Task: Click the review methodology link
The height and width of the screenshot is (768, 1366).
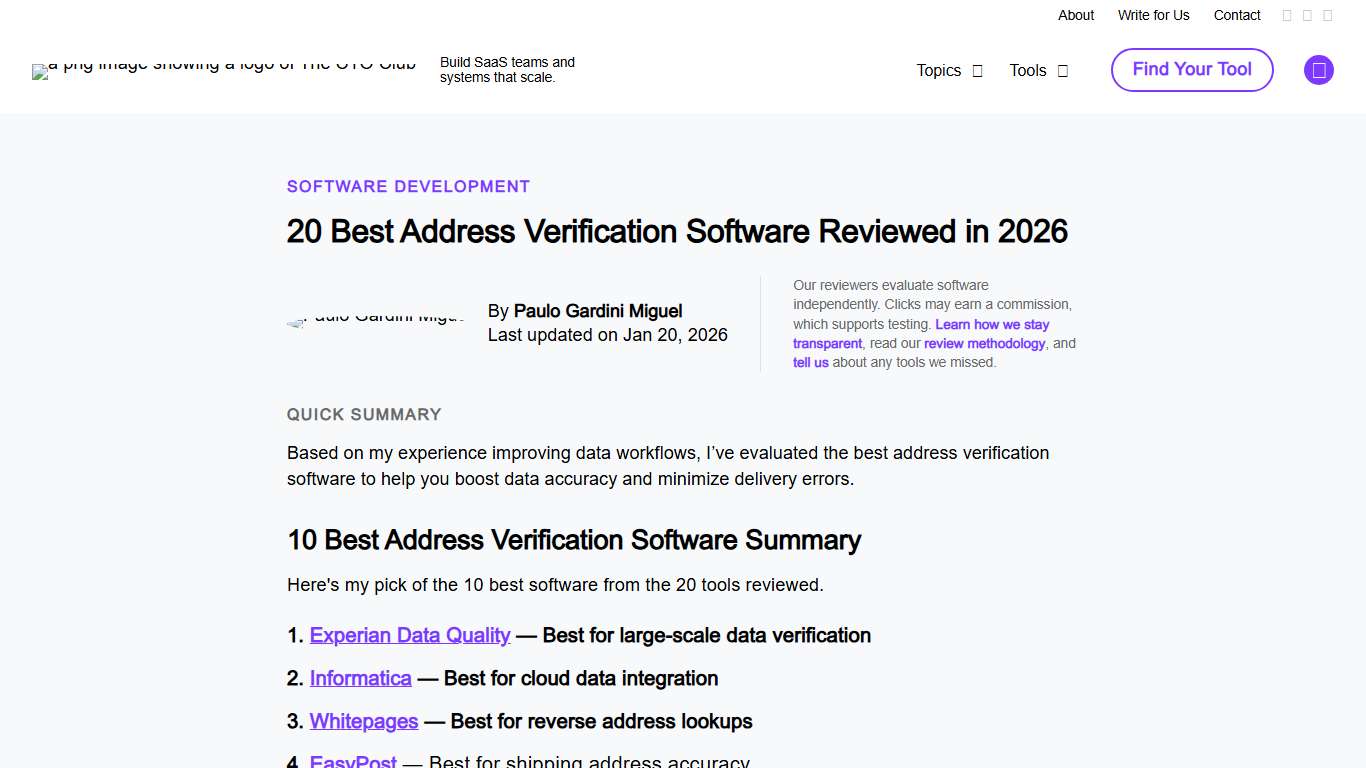Action: click(984, 343)
